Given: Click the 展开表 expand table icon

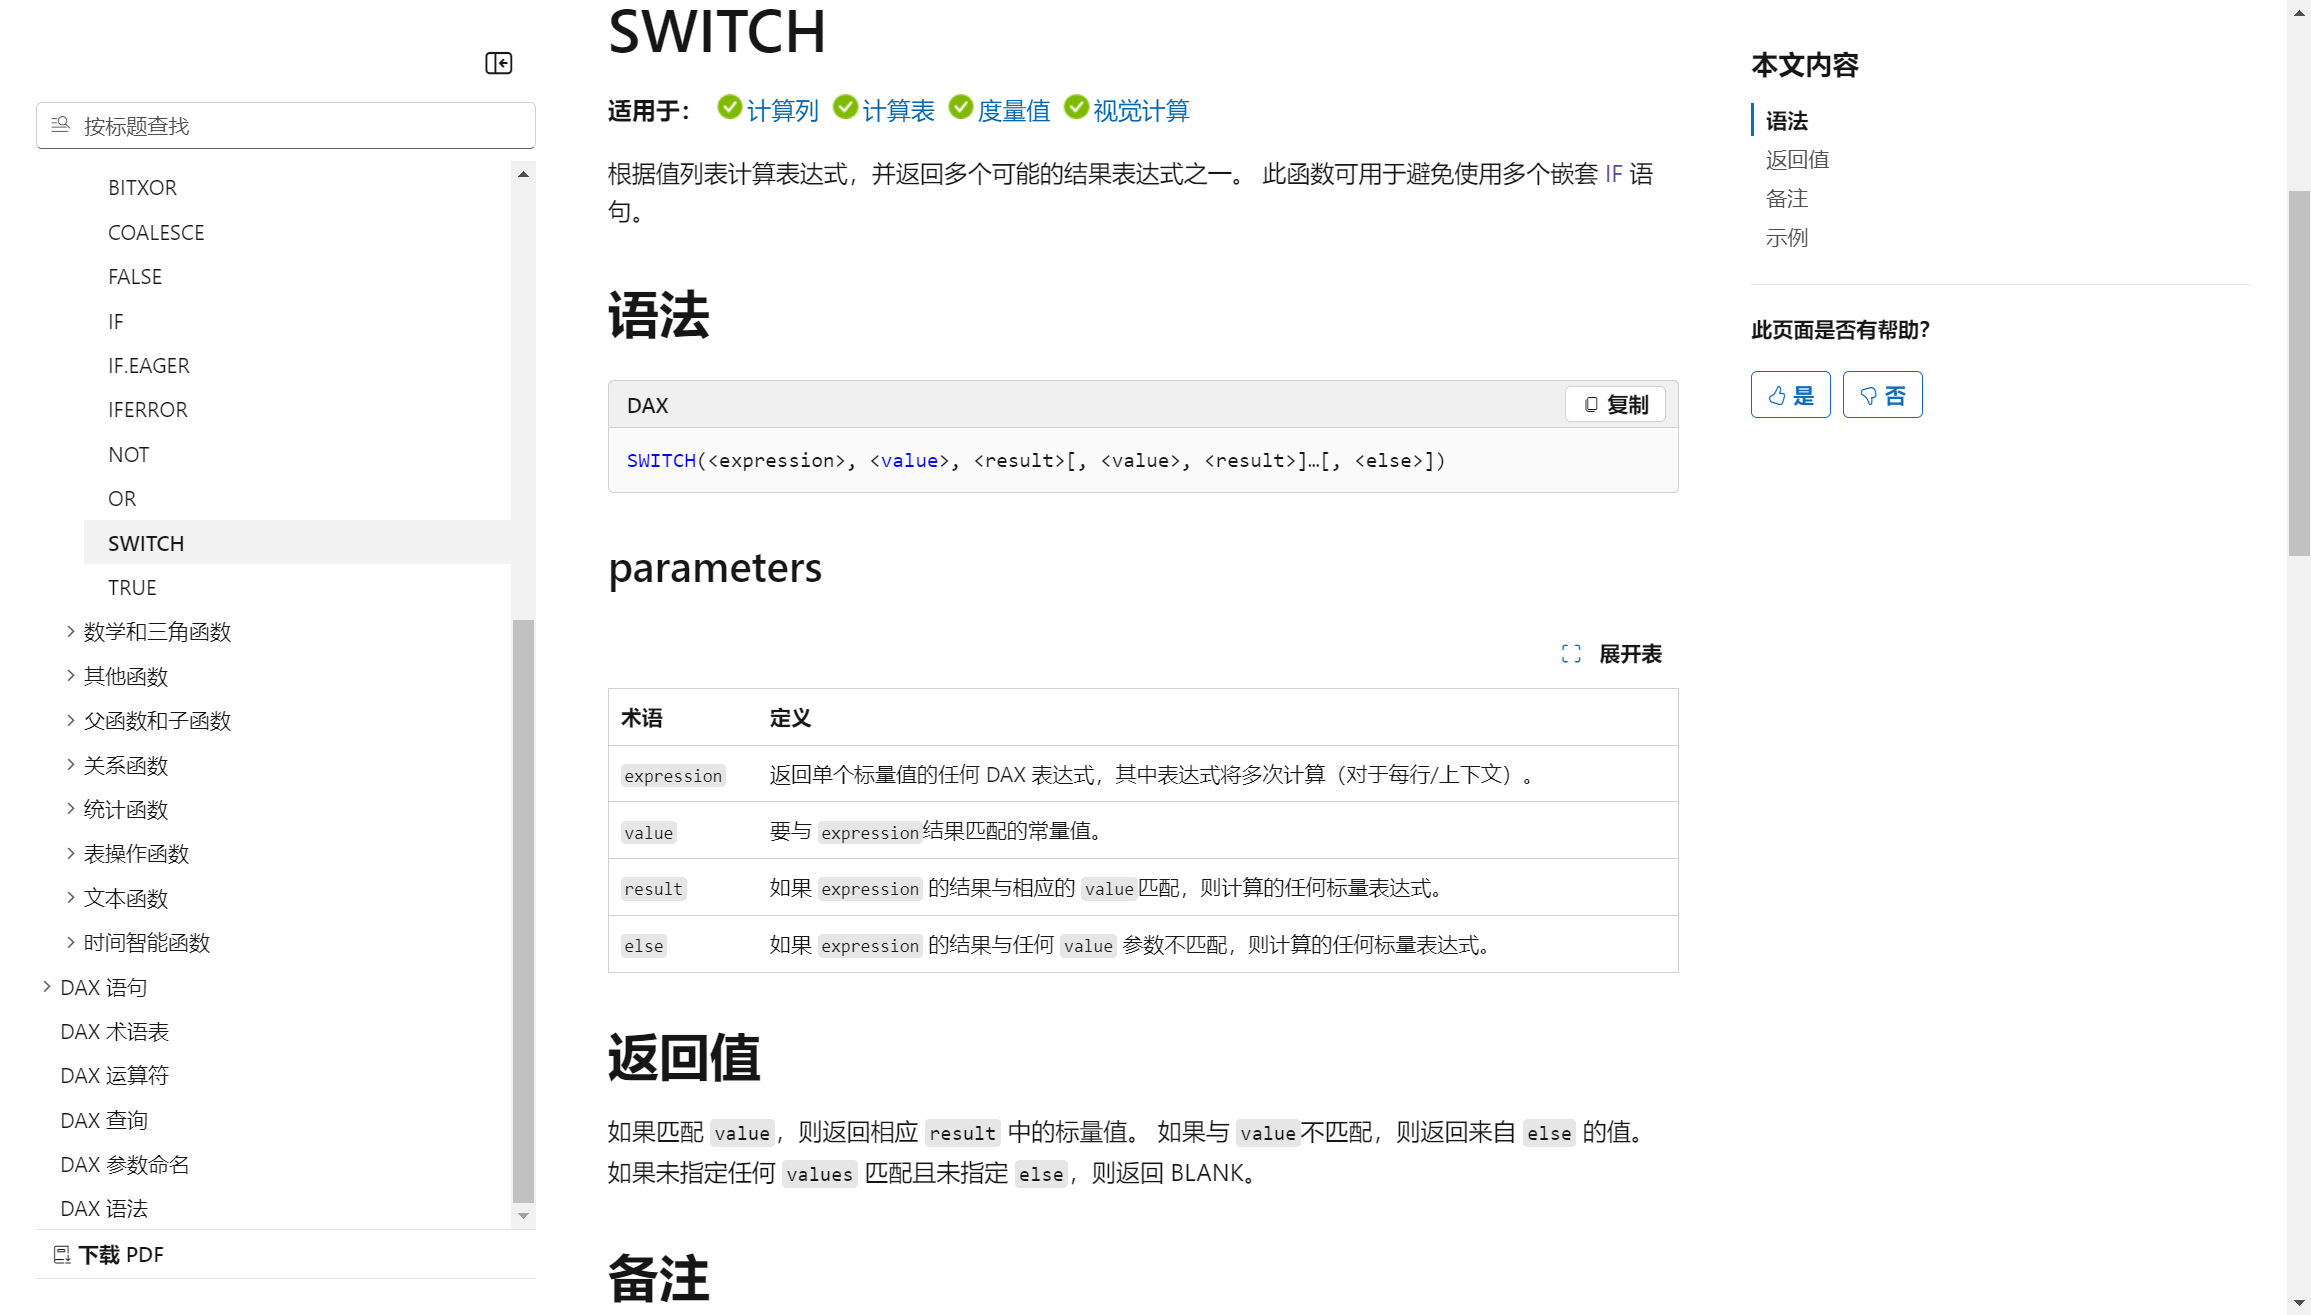Looking at the screenshot, I should coord(1571,654).
